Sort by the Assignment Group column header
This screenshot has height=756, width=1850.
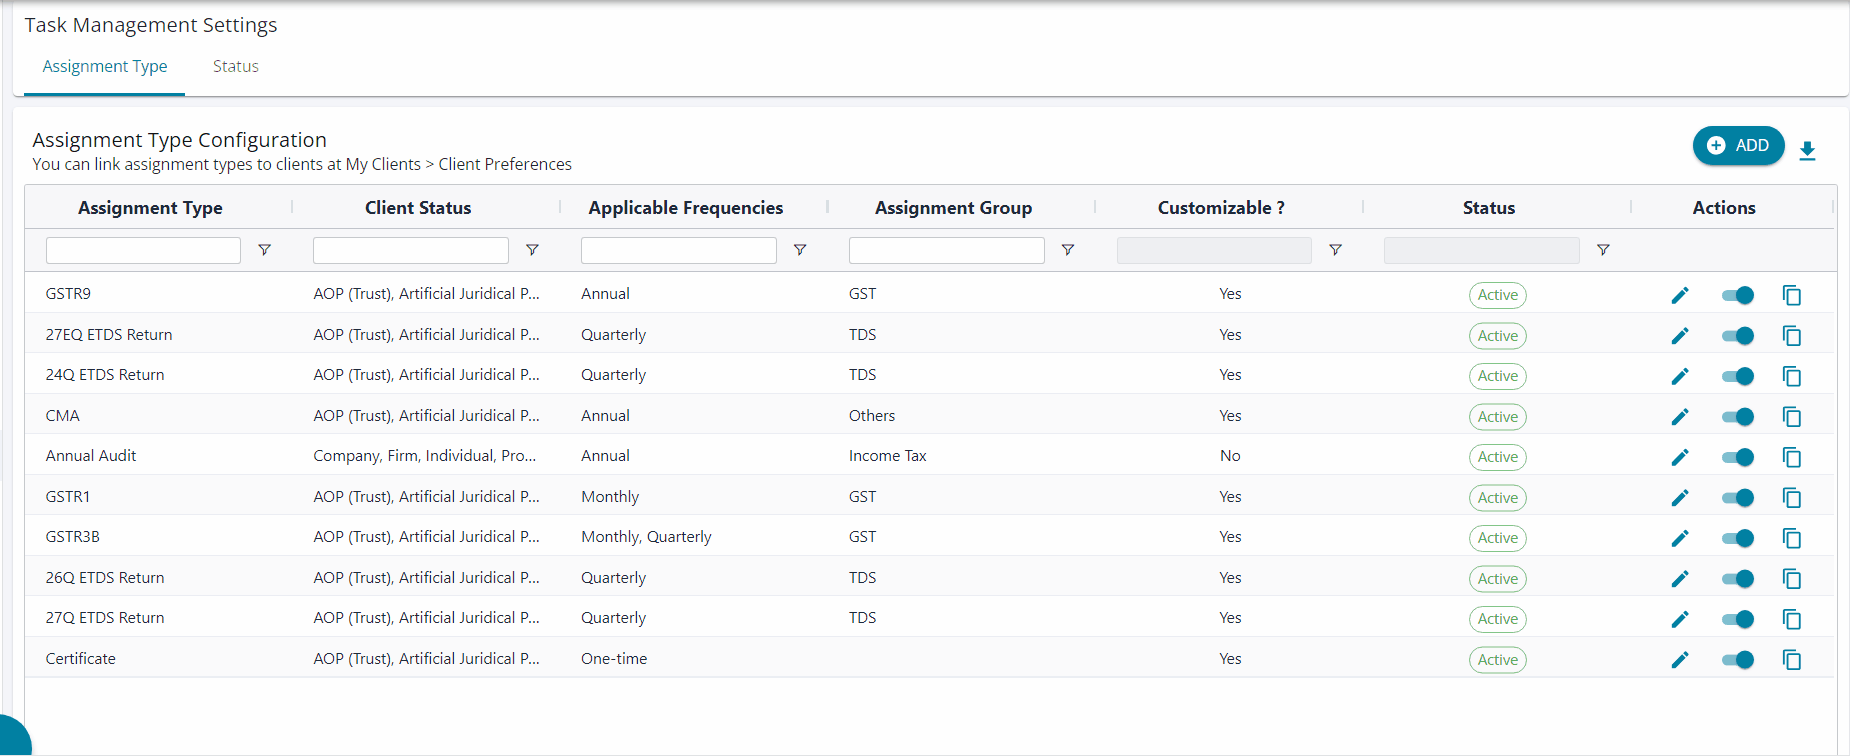[953, 208]
